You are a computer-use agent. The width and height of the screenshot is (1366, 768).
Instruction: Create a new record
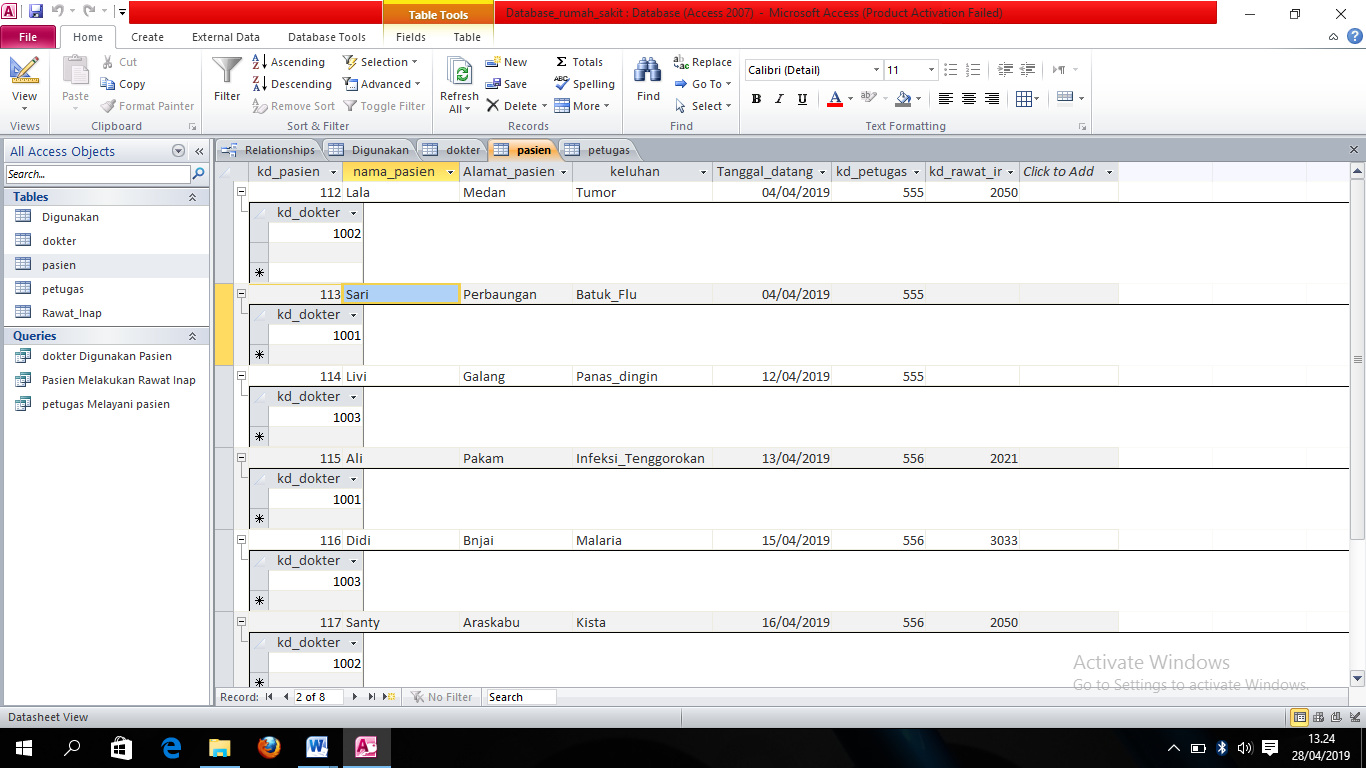click(507, 62)
